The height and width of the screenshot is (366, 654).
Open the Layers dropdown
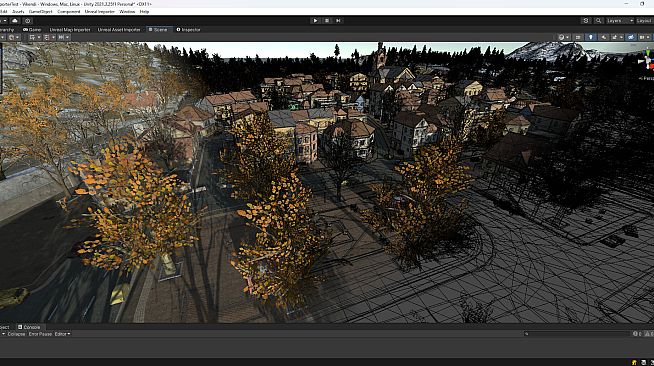620,20
